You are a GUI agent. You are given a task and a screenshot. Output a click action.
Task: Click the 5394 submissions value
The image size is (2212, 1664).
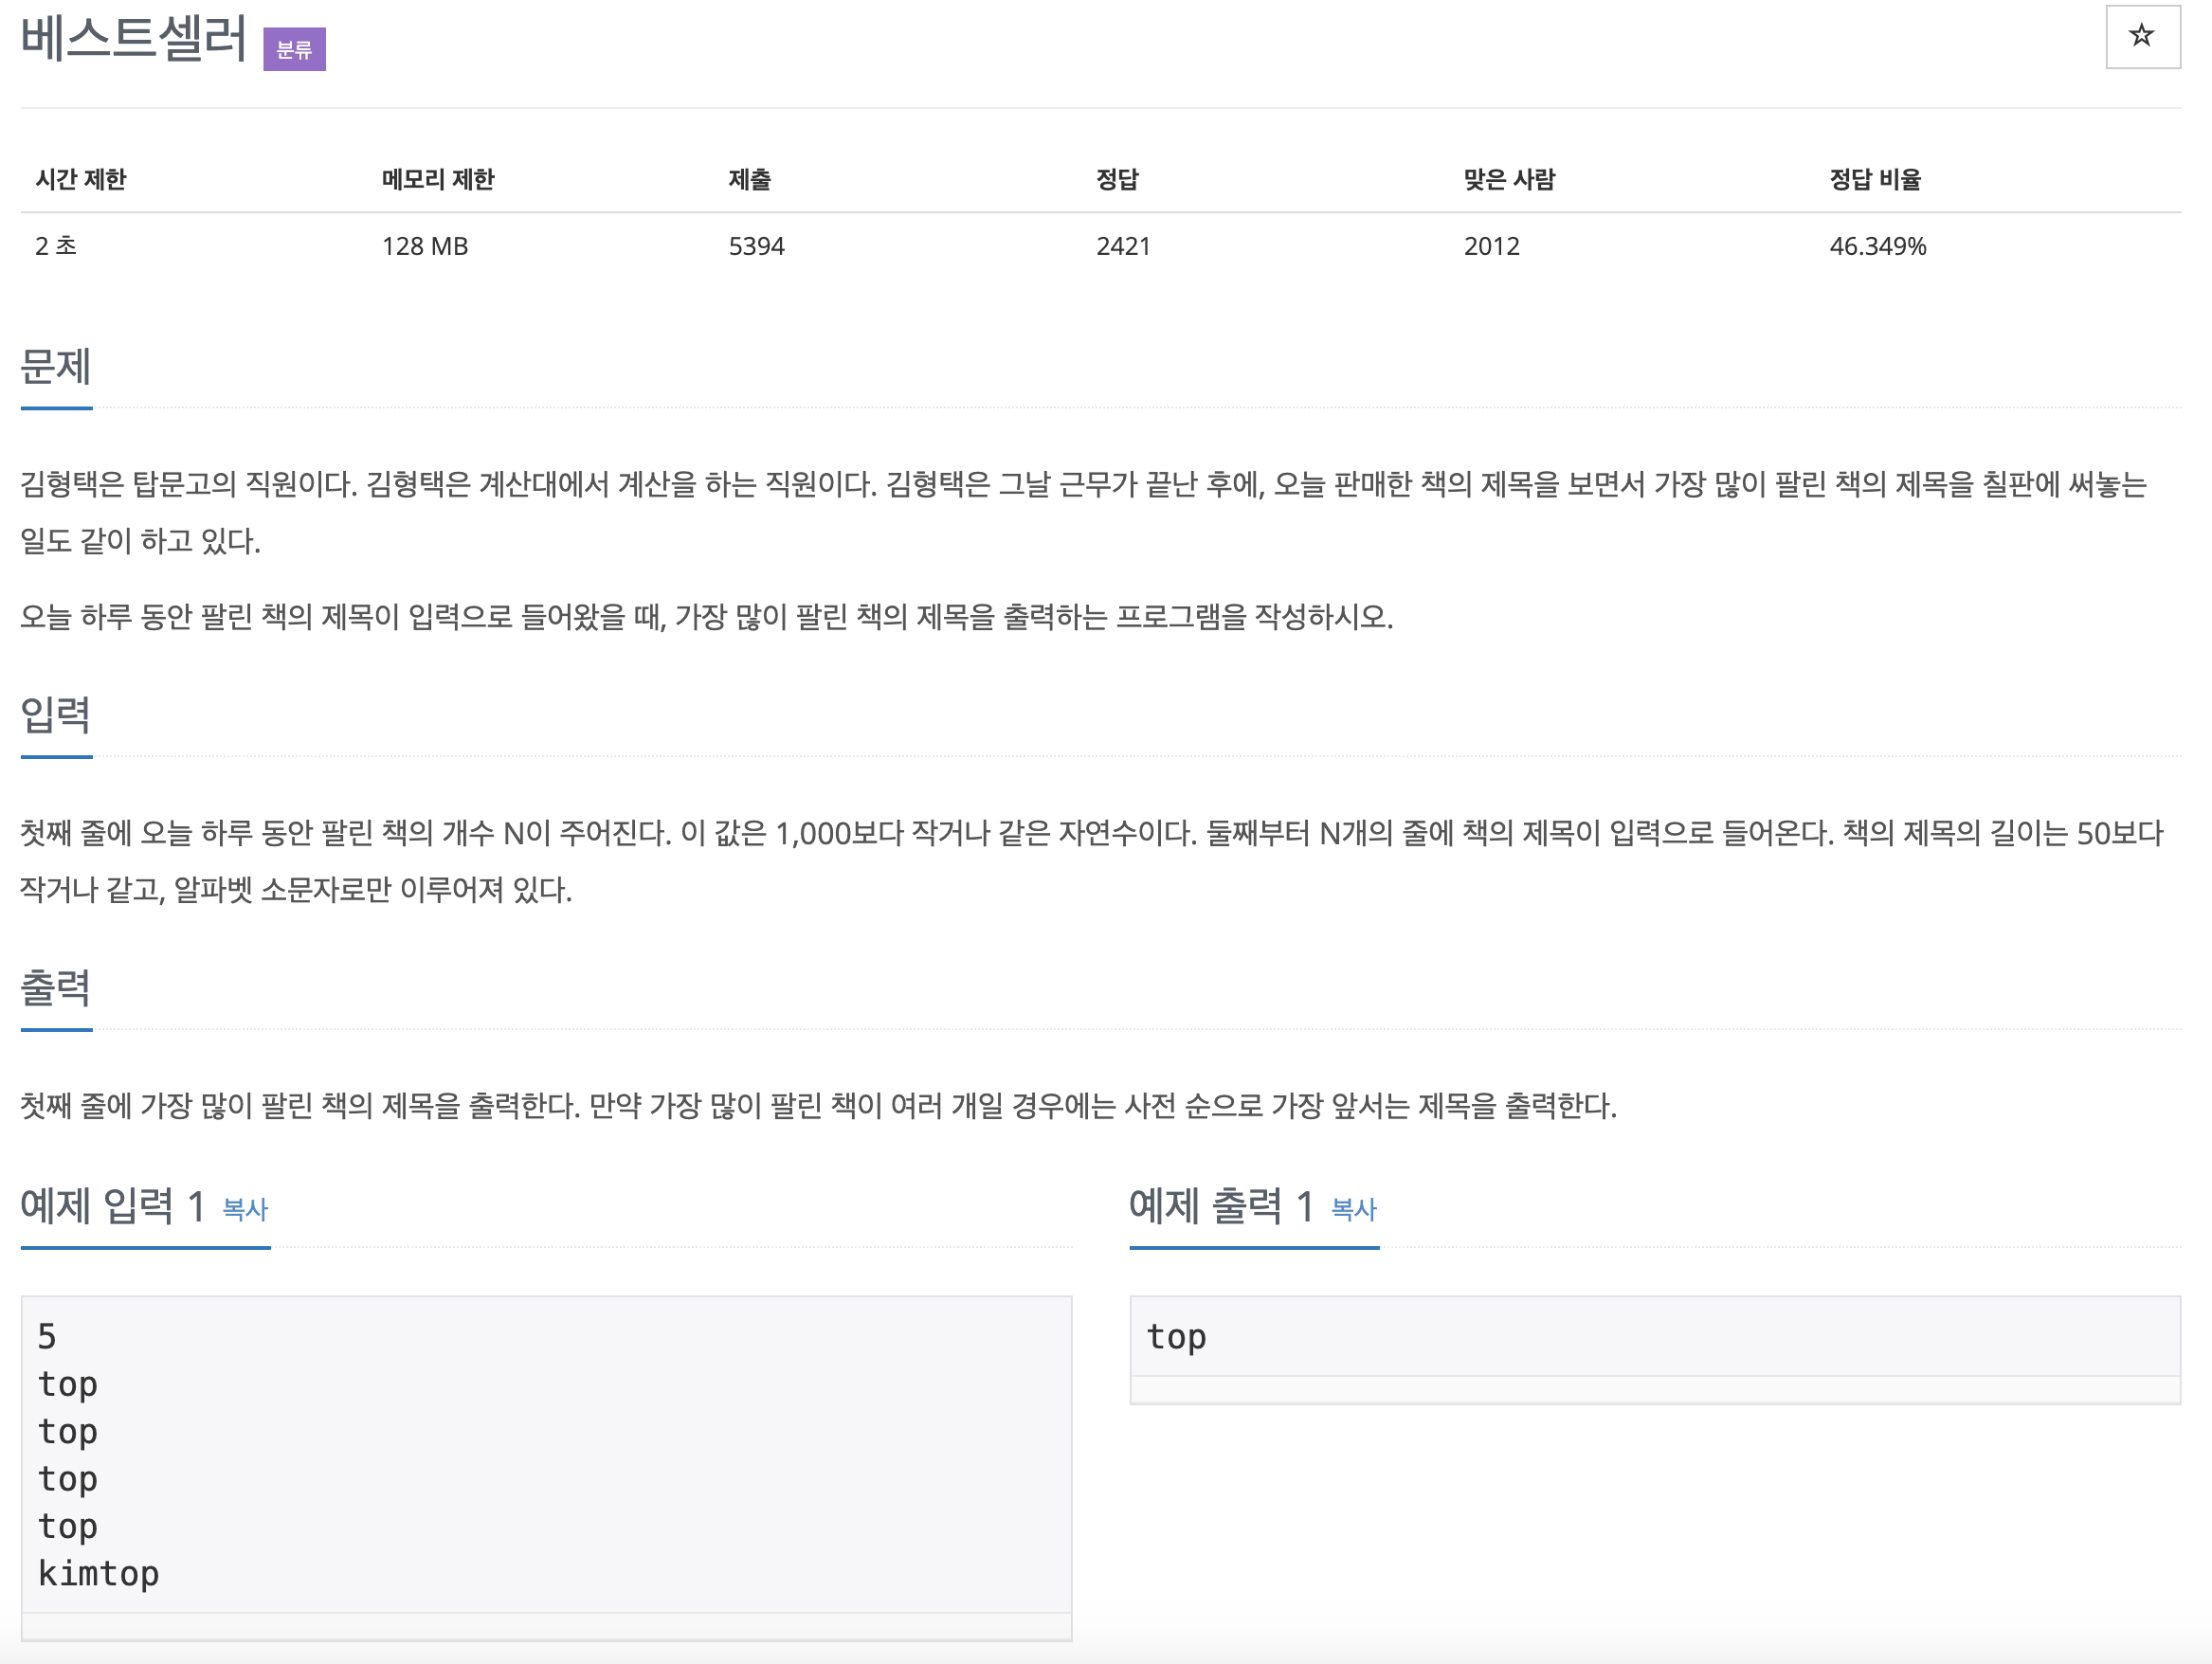tap(756, 246)
